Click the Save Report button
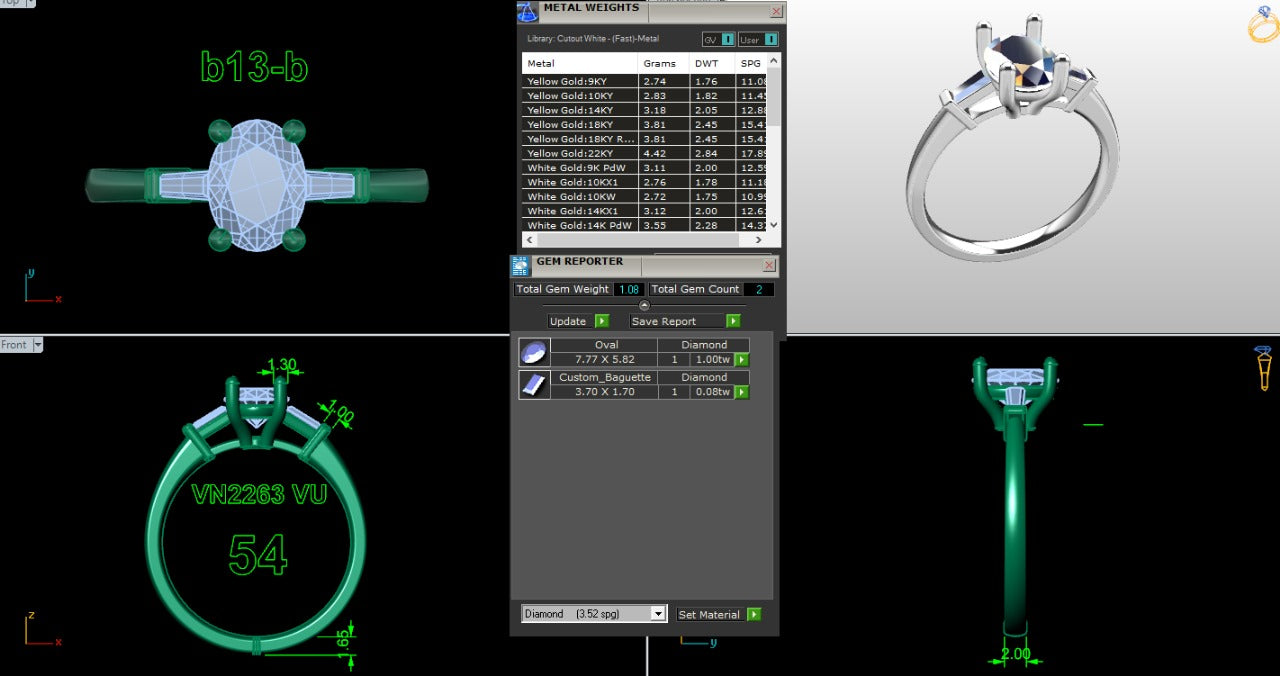The height and width of the screenshot is (676, 1280). 677,321
